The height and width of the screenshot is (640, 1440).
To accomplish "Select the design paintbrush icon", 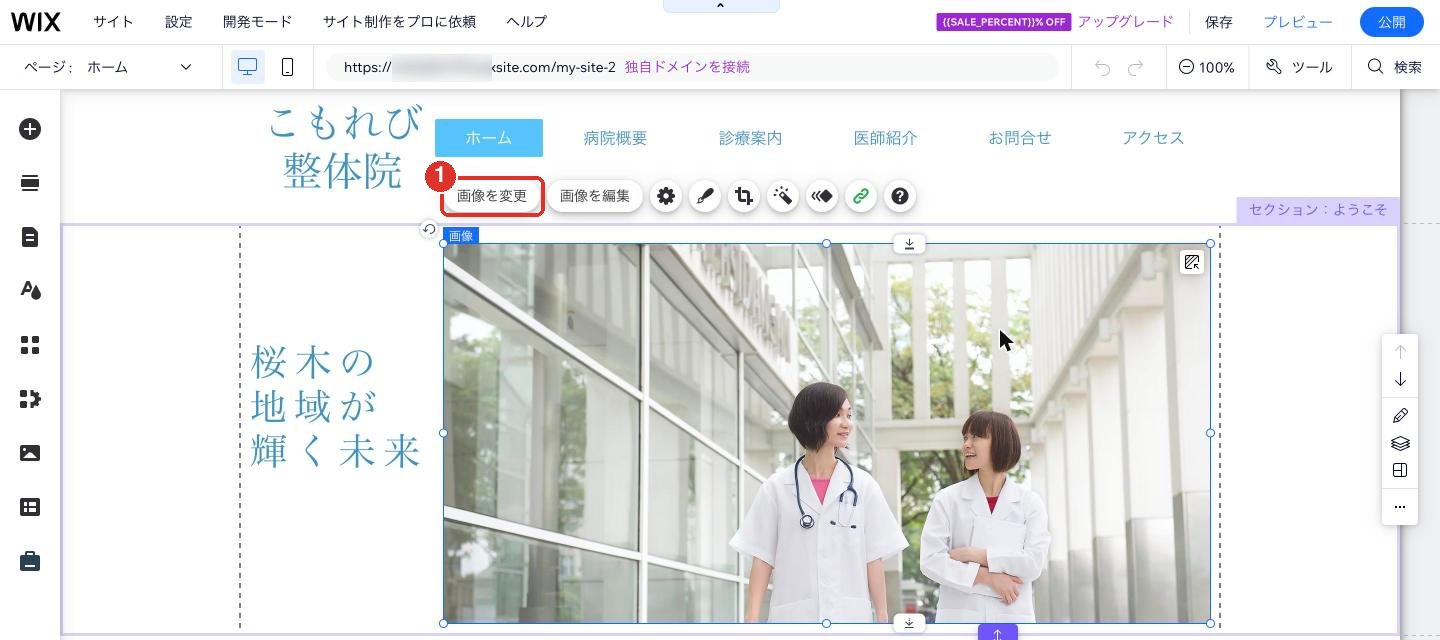I will [x=705, y=196].
